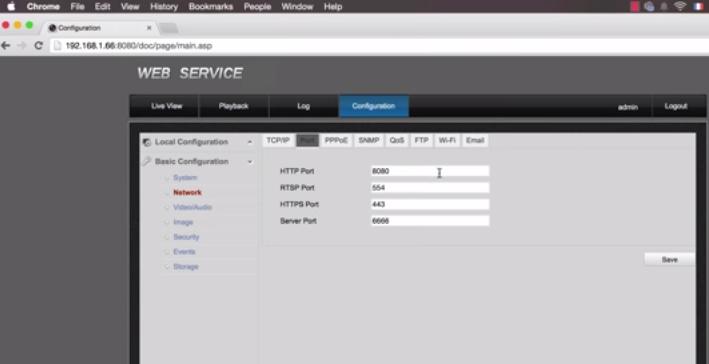
Task: Click the WEB SERVICE logo text
Action: click(190, 73)
